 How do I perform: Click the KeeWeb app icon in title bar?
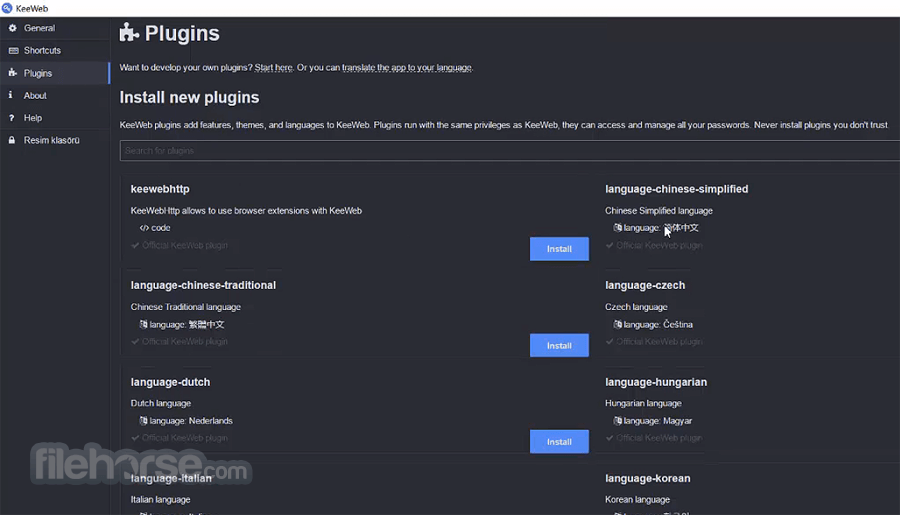tap(7, 8)
